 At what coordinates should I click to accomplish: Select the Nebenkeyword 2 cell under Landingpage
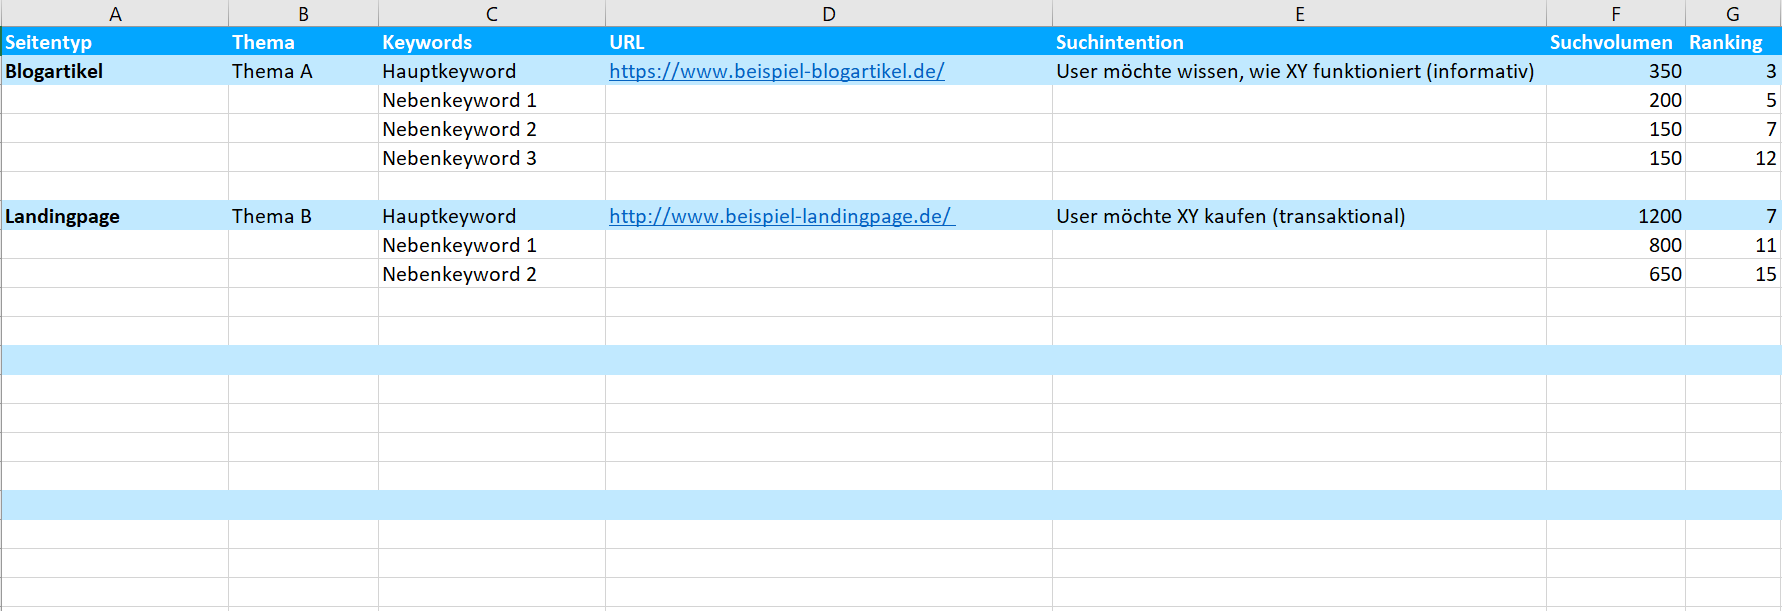coord(458,273)
